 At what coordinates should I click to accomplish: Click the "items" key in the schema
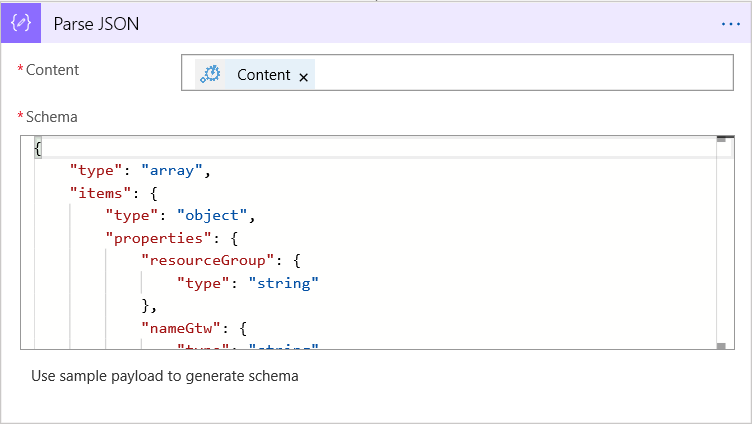[x=96, y=193]
